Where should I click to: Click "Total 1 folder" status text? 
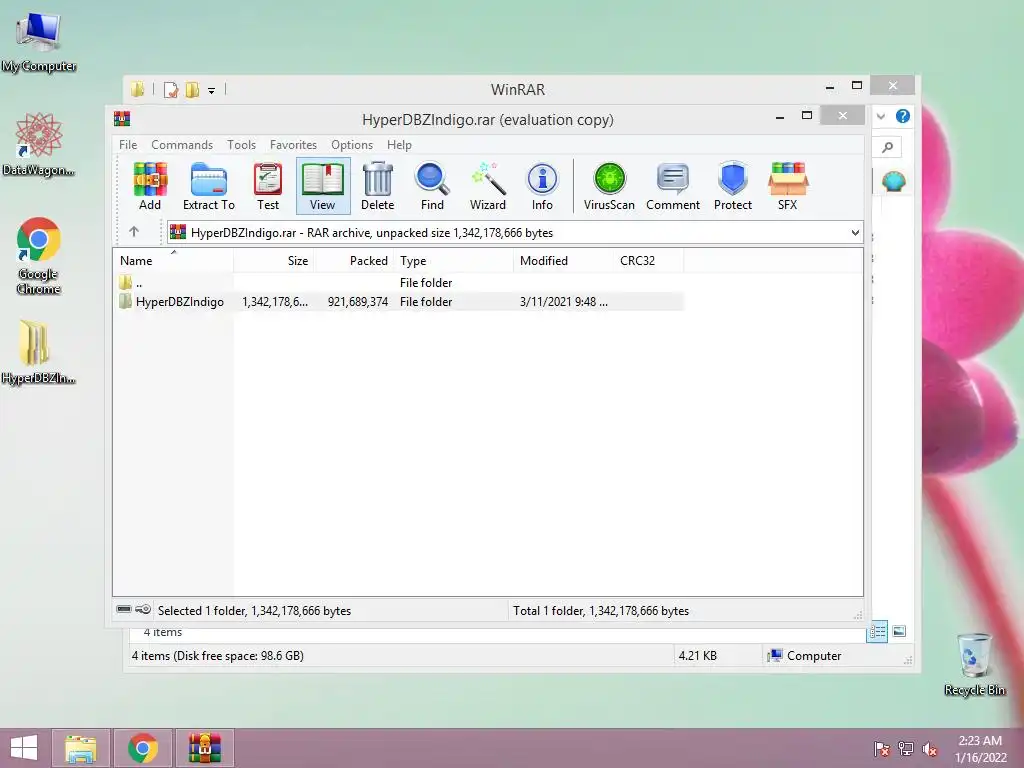point(601,611)
